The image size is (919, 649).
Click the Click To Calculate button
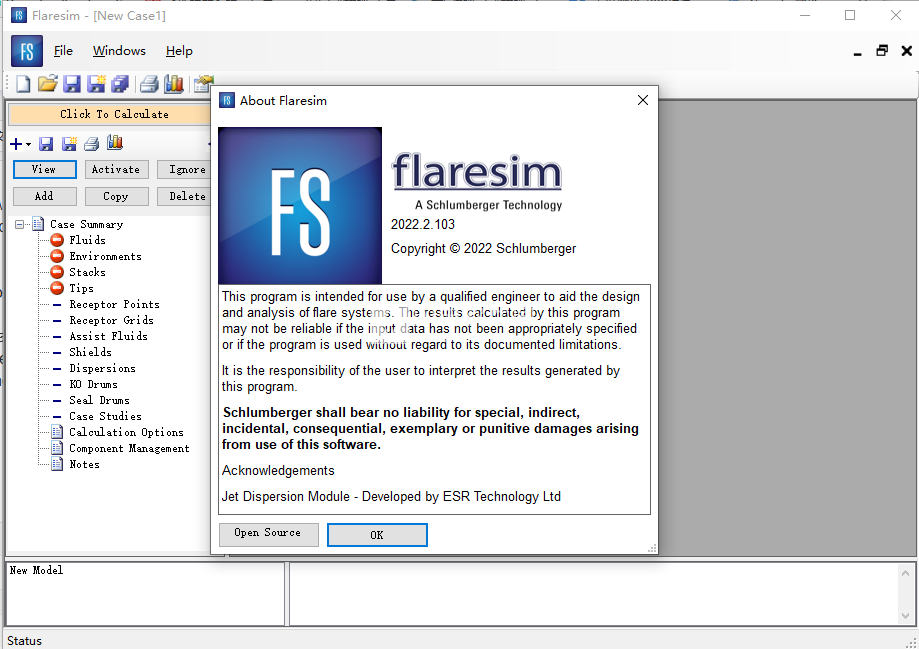click(110, 114)
